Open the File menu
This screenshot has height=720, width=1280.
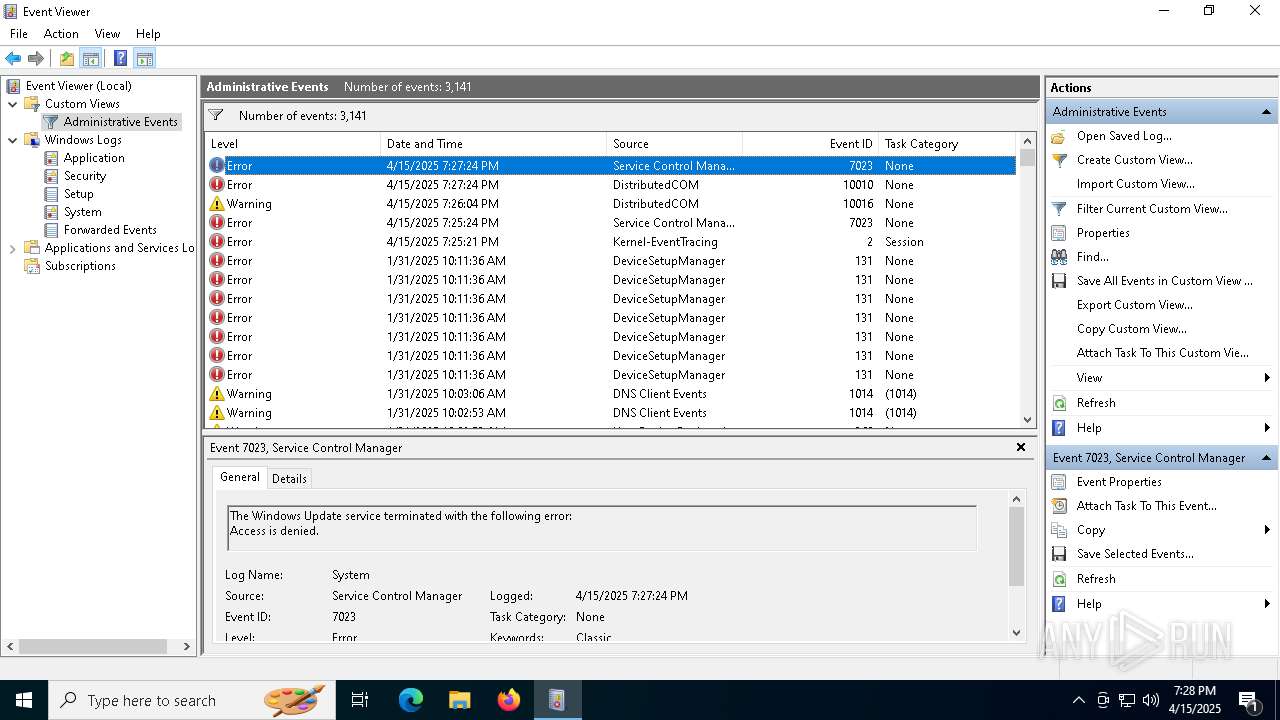click(x=19, y=34)
